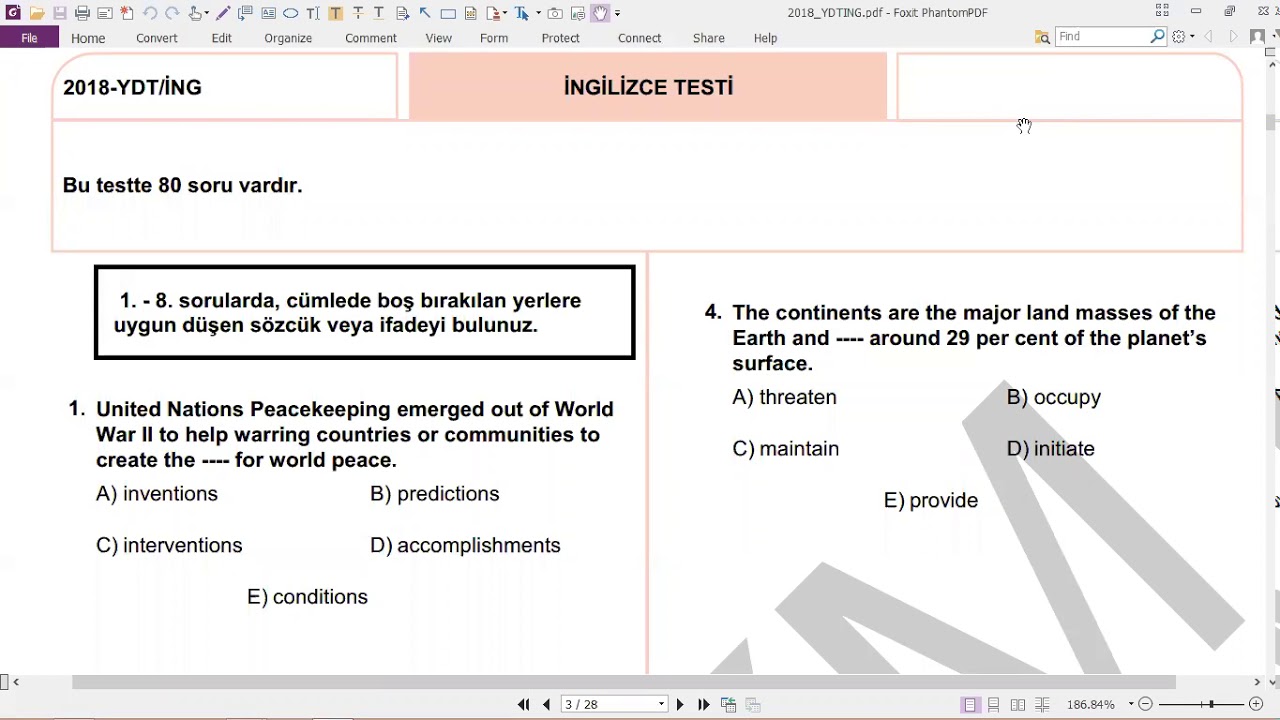Undo the last action
The height and width of the screenshot is (720, 1280).
150,13
